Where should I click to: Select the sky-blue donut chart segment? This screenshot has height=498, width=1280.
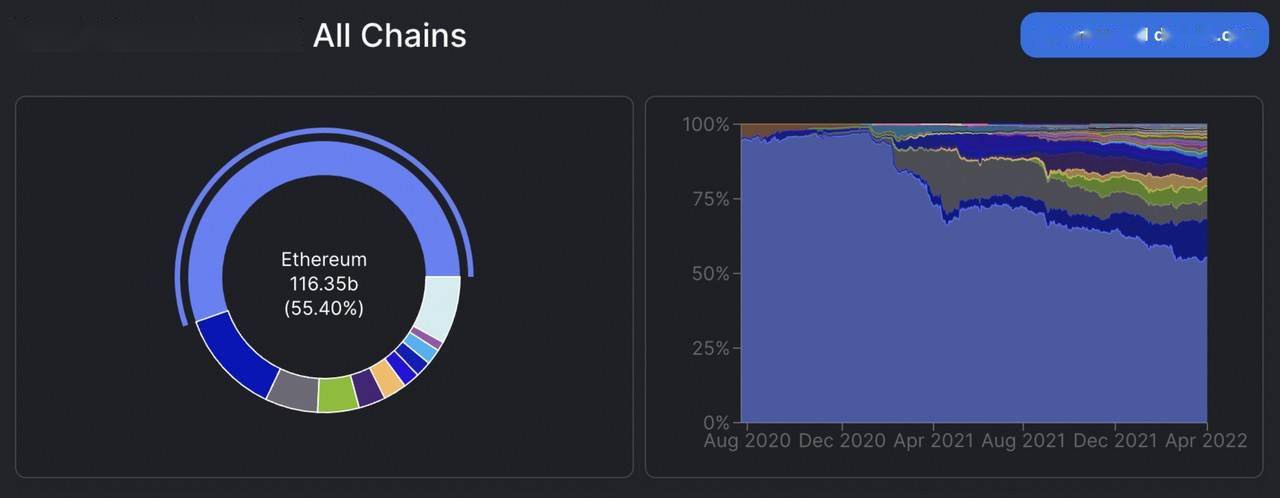pos(420,348)
